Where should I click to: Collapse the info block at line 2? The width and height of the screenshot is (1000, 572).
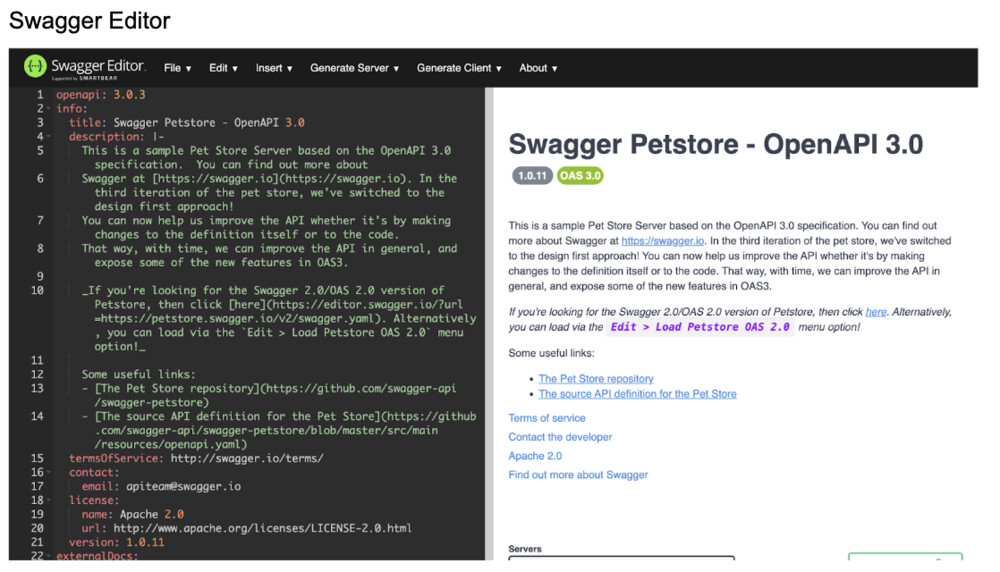pyautogui.click(x=48, y=109)
